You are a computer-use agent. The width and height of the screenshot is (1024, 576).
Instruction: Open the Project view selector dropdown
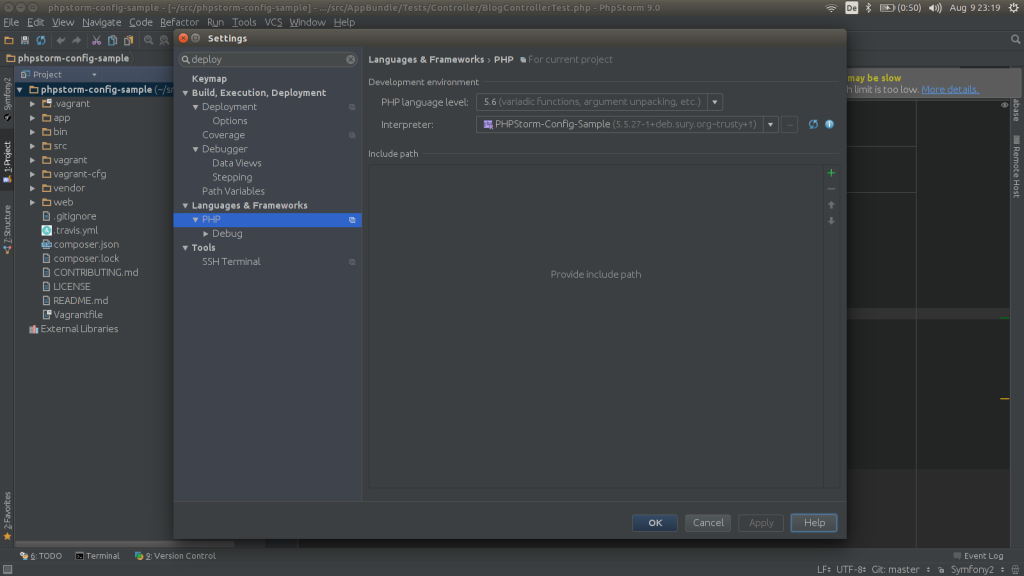click(x=94, y=74)
